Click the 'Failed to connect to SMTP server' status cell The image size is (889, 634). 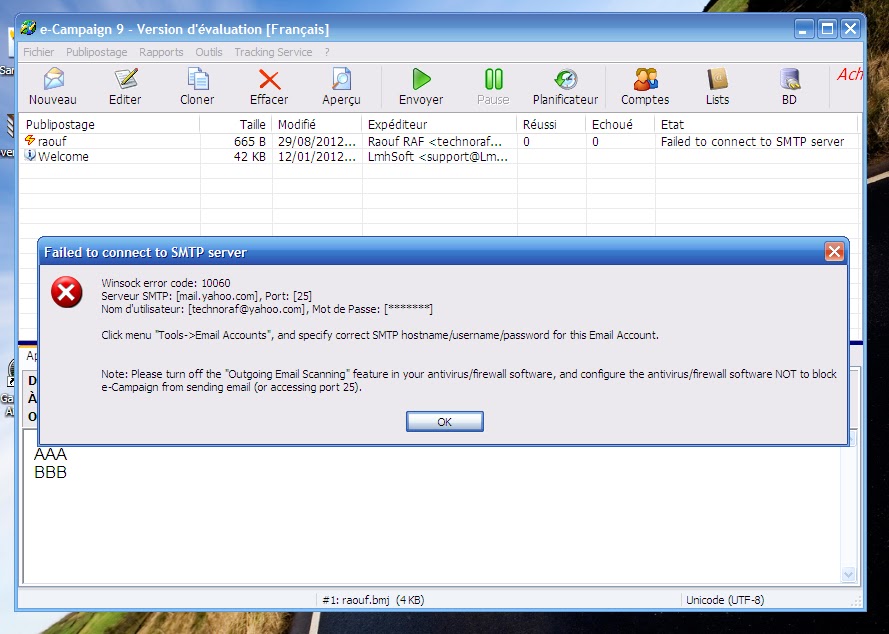point(752,141)
